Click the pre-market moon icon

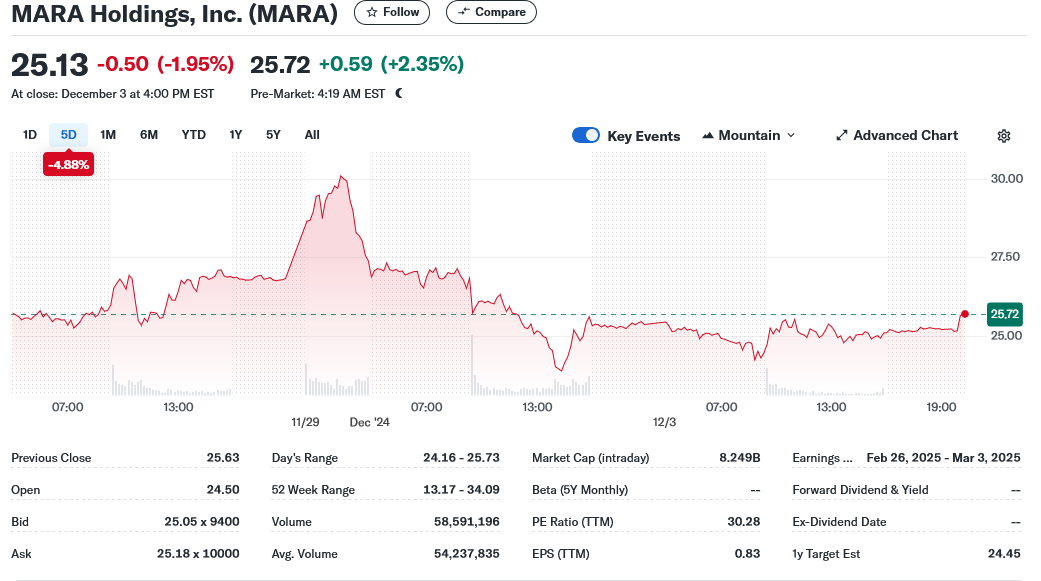click(399, 94)
